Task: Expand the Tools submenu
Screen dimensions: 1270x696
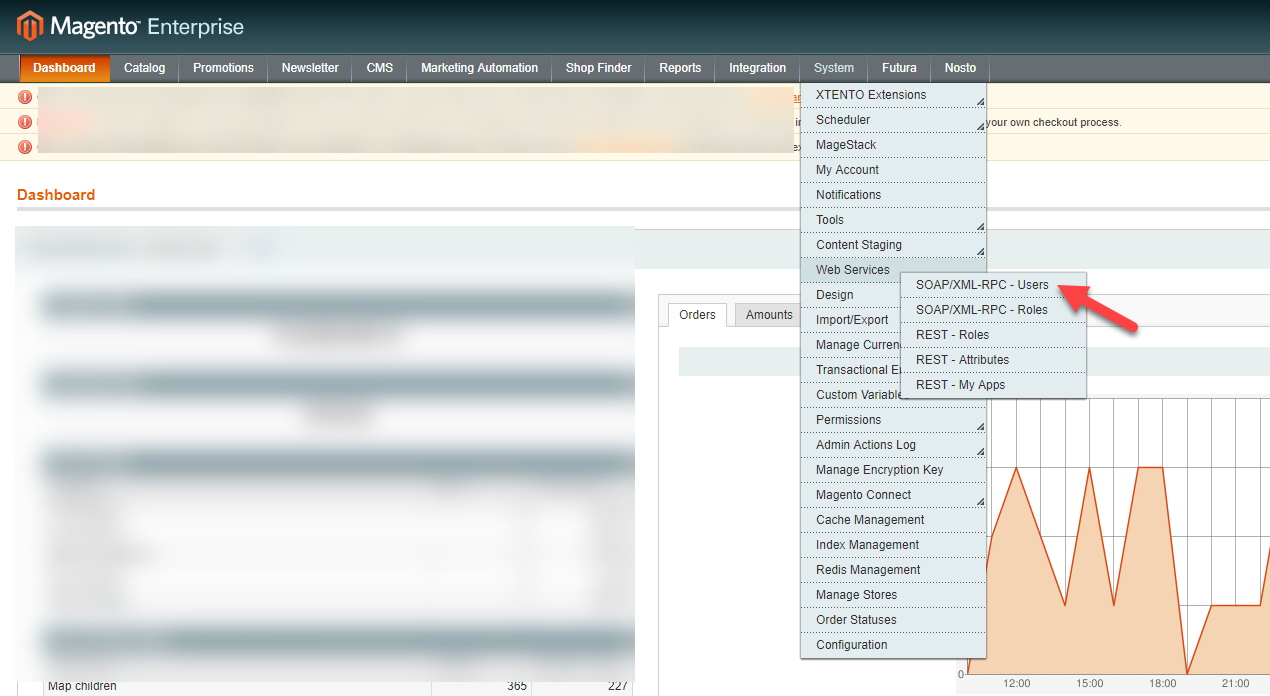Action: [894, 220]
